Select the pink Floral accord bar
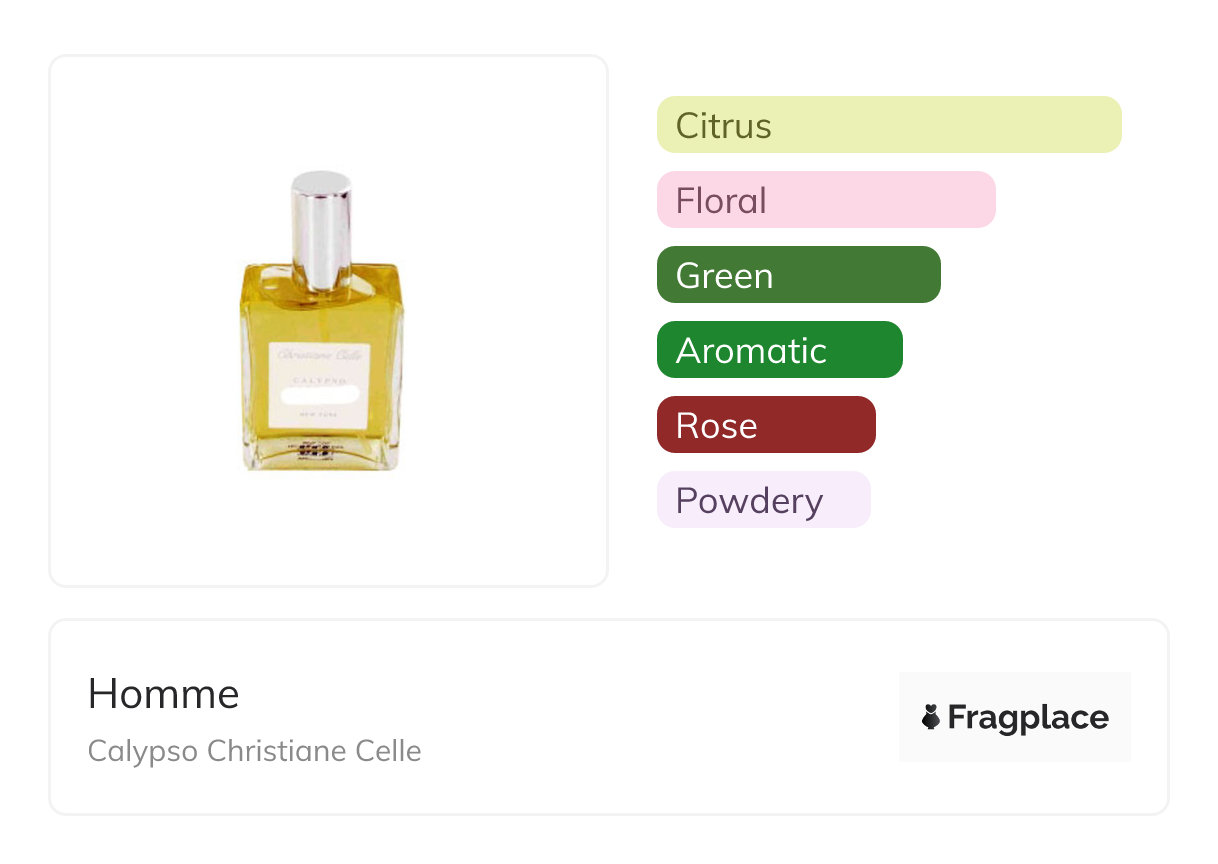 click(826, 200)
